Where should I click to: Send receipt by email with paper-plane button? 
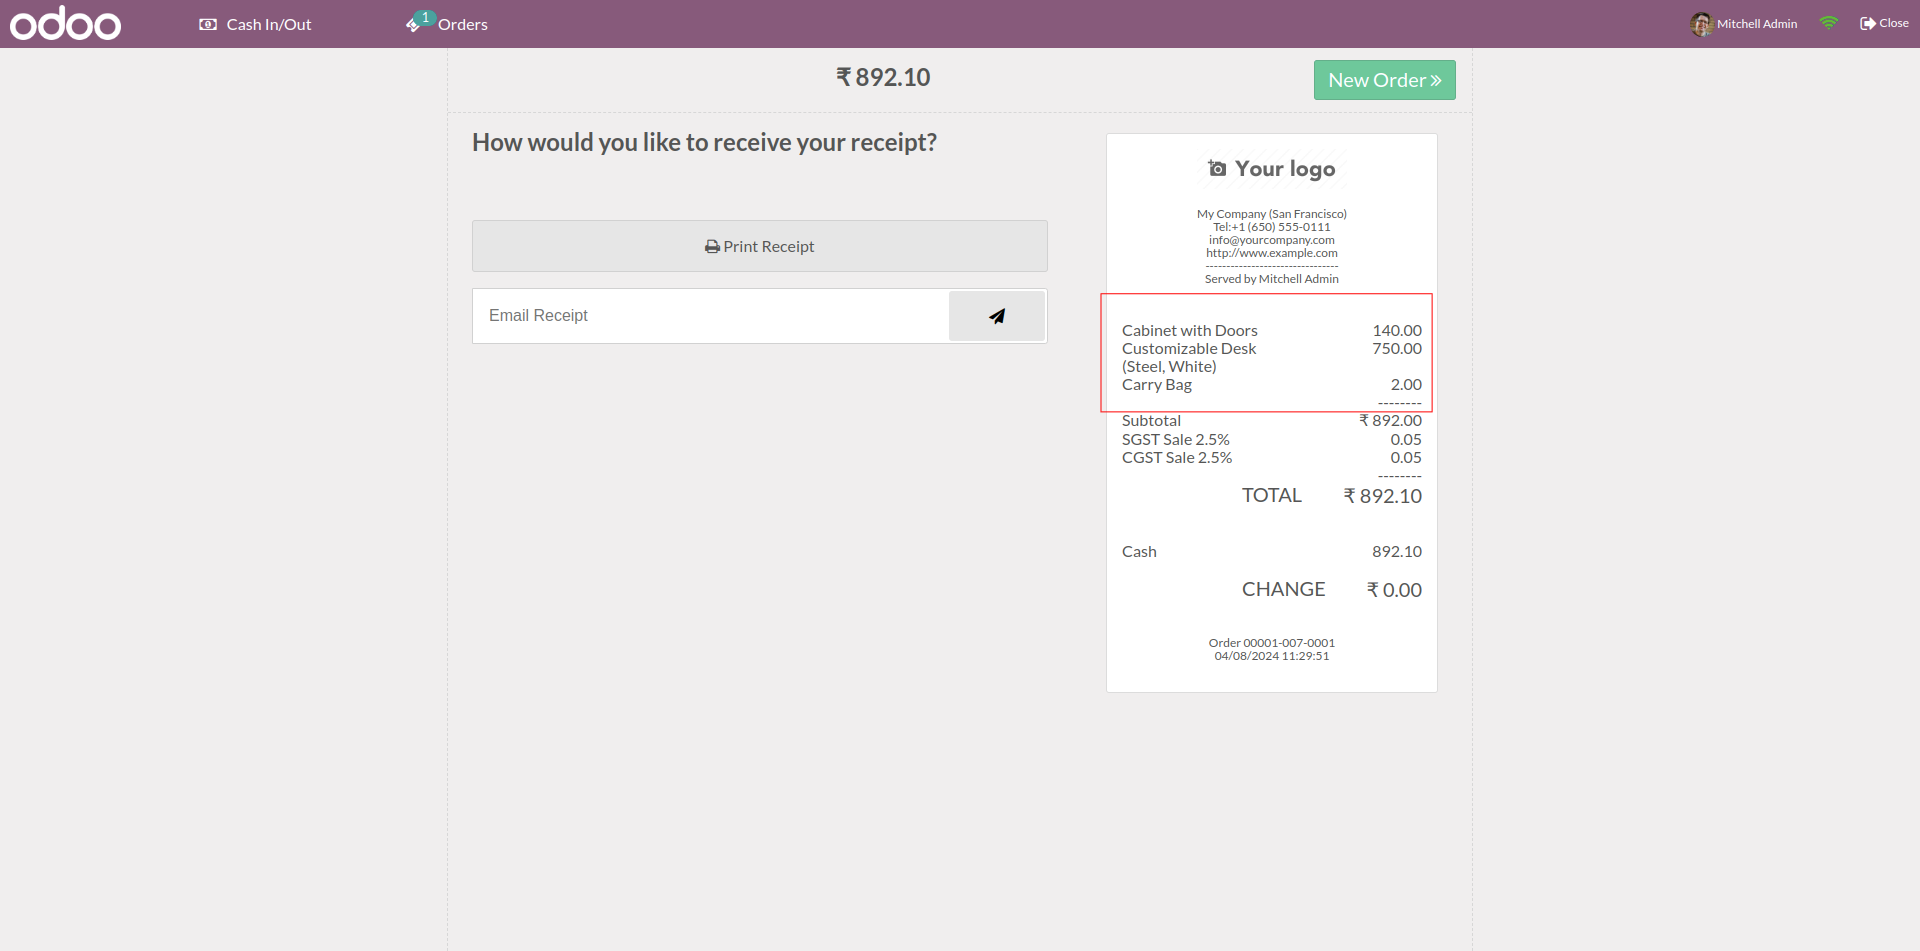point(997,316)
